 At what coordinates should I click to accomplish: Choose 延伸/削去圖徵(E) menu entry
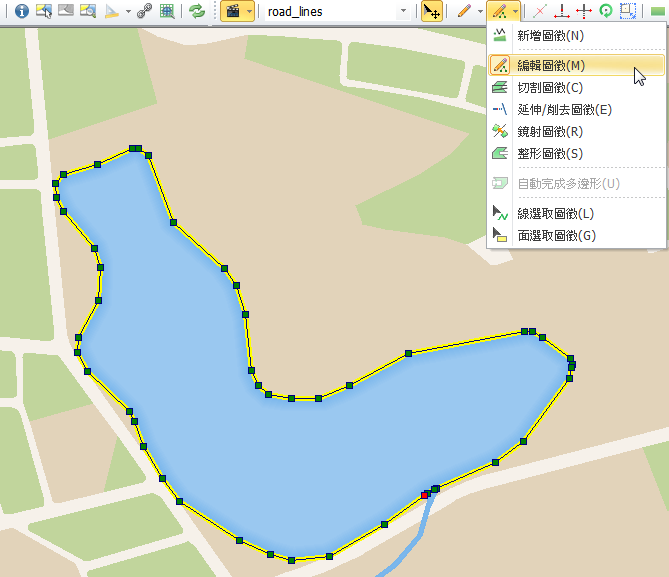[x=577, y=110]
